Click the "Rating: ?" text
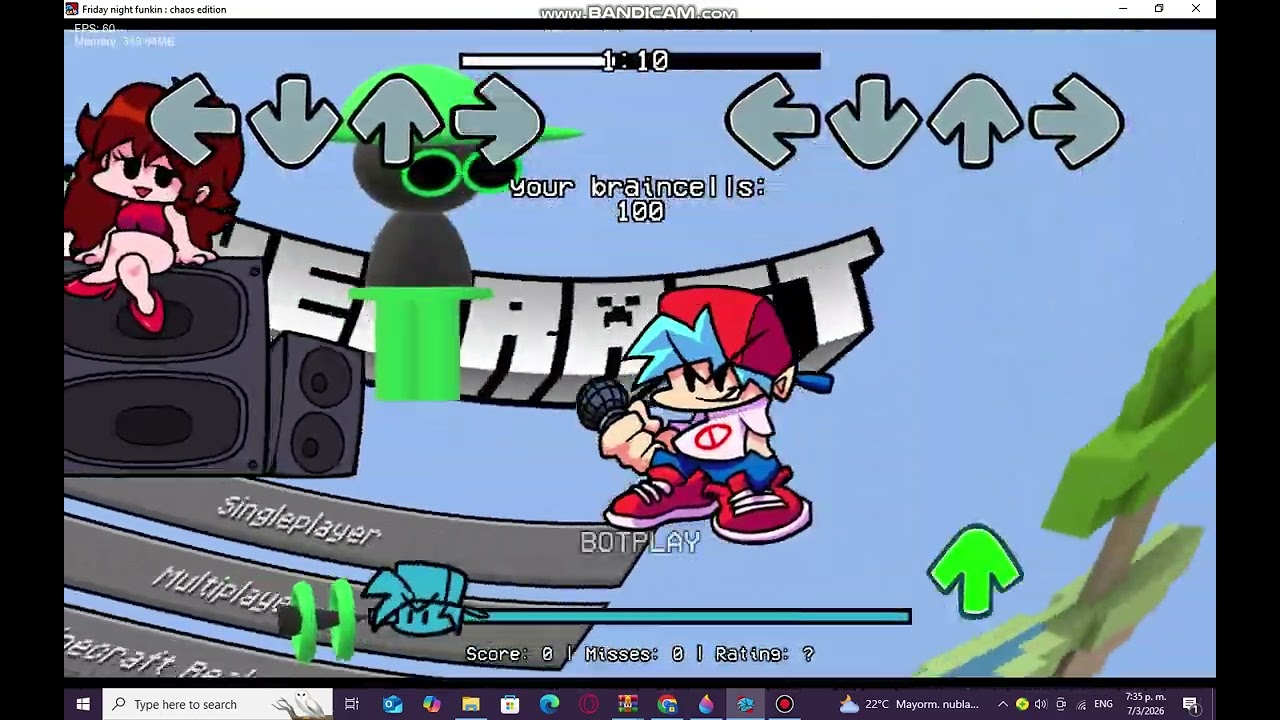This screenshot has width=1280, height=720. coord(764,654)
